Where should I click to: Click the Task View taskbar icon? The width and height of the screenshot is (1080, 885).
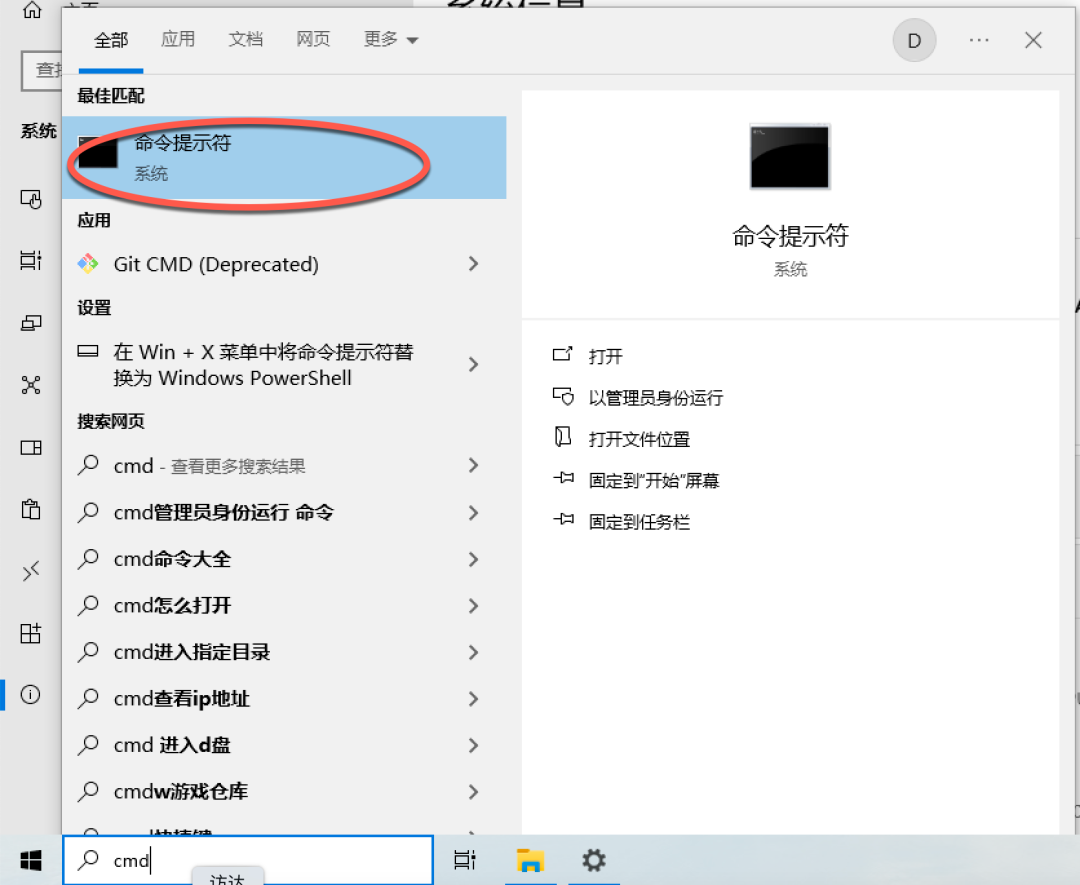tap(466, 860)
